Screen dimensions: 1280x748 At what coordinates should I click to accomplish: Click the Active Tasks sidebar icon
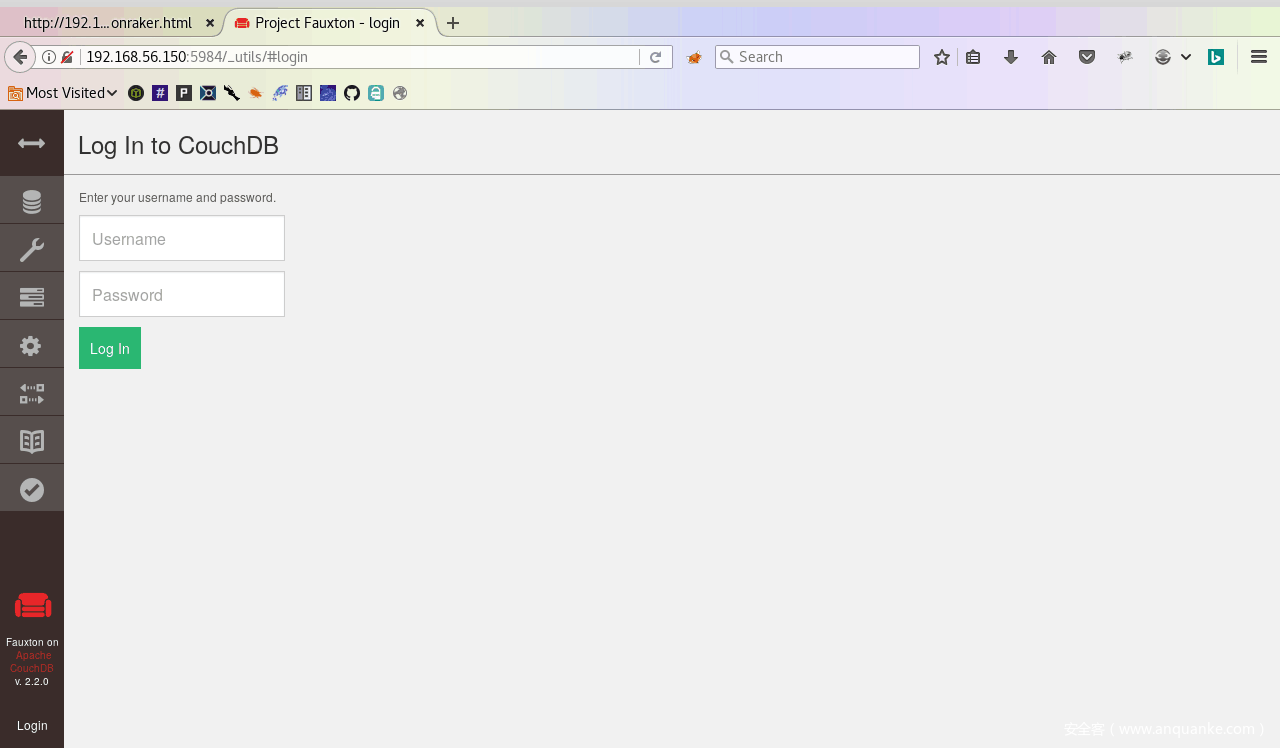click(x=31, y=297)
